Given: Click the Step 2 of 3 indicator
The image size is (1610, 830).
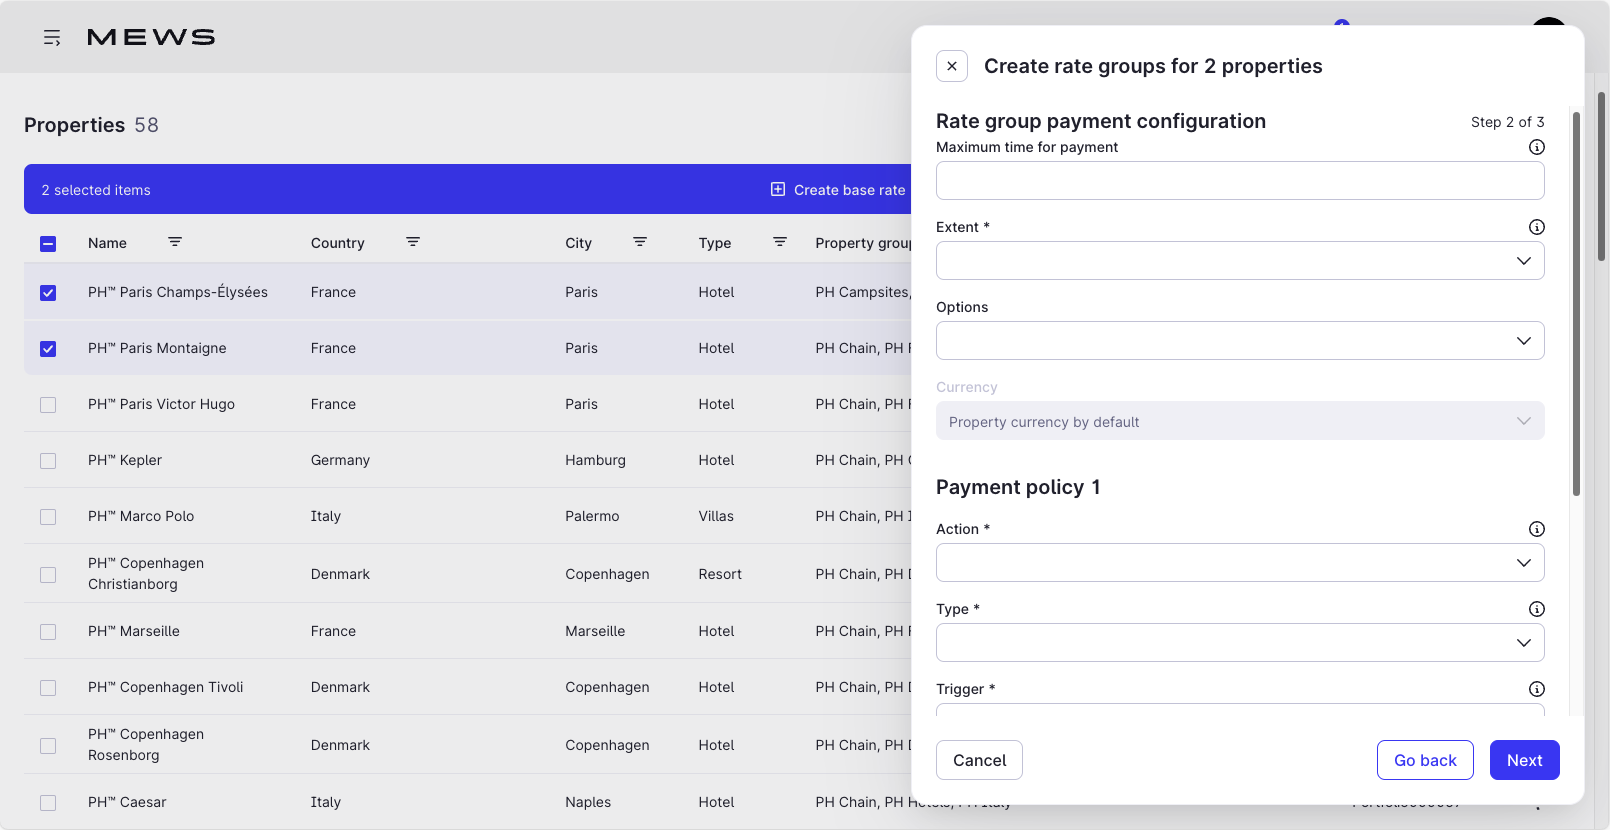Looking at the screenshot, I should coord(1507,122).
